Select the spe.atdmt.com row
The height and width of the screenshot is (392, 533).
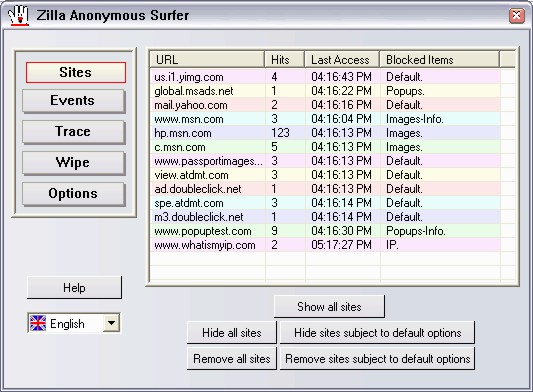coord(326,203)
